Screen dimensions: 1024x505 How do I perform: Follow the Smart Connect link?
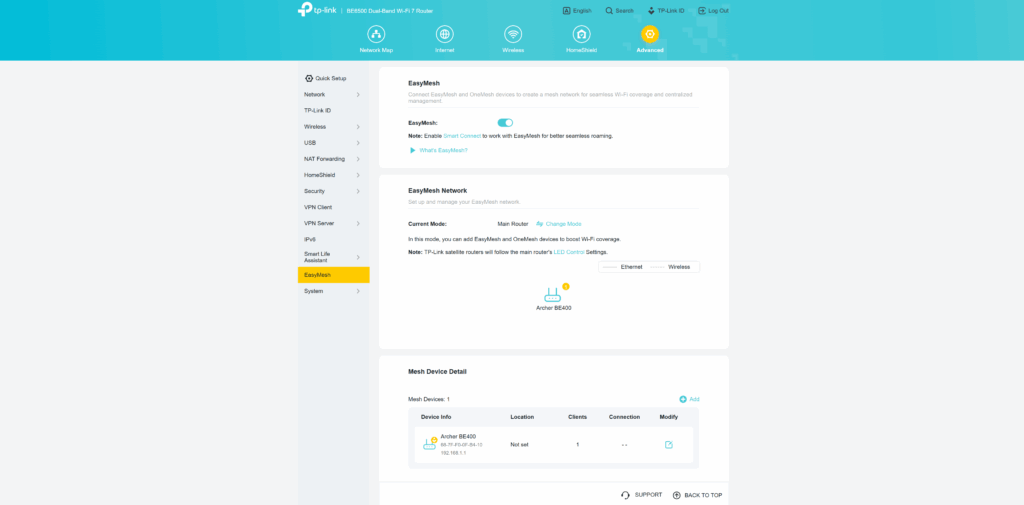pos(462,136)
